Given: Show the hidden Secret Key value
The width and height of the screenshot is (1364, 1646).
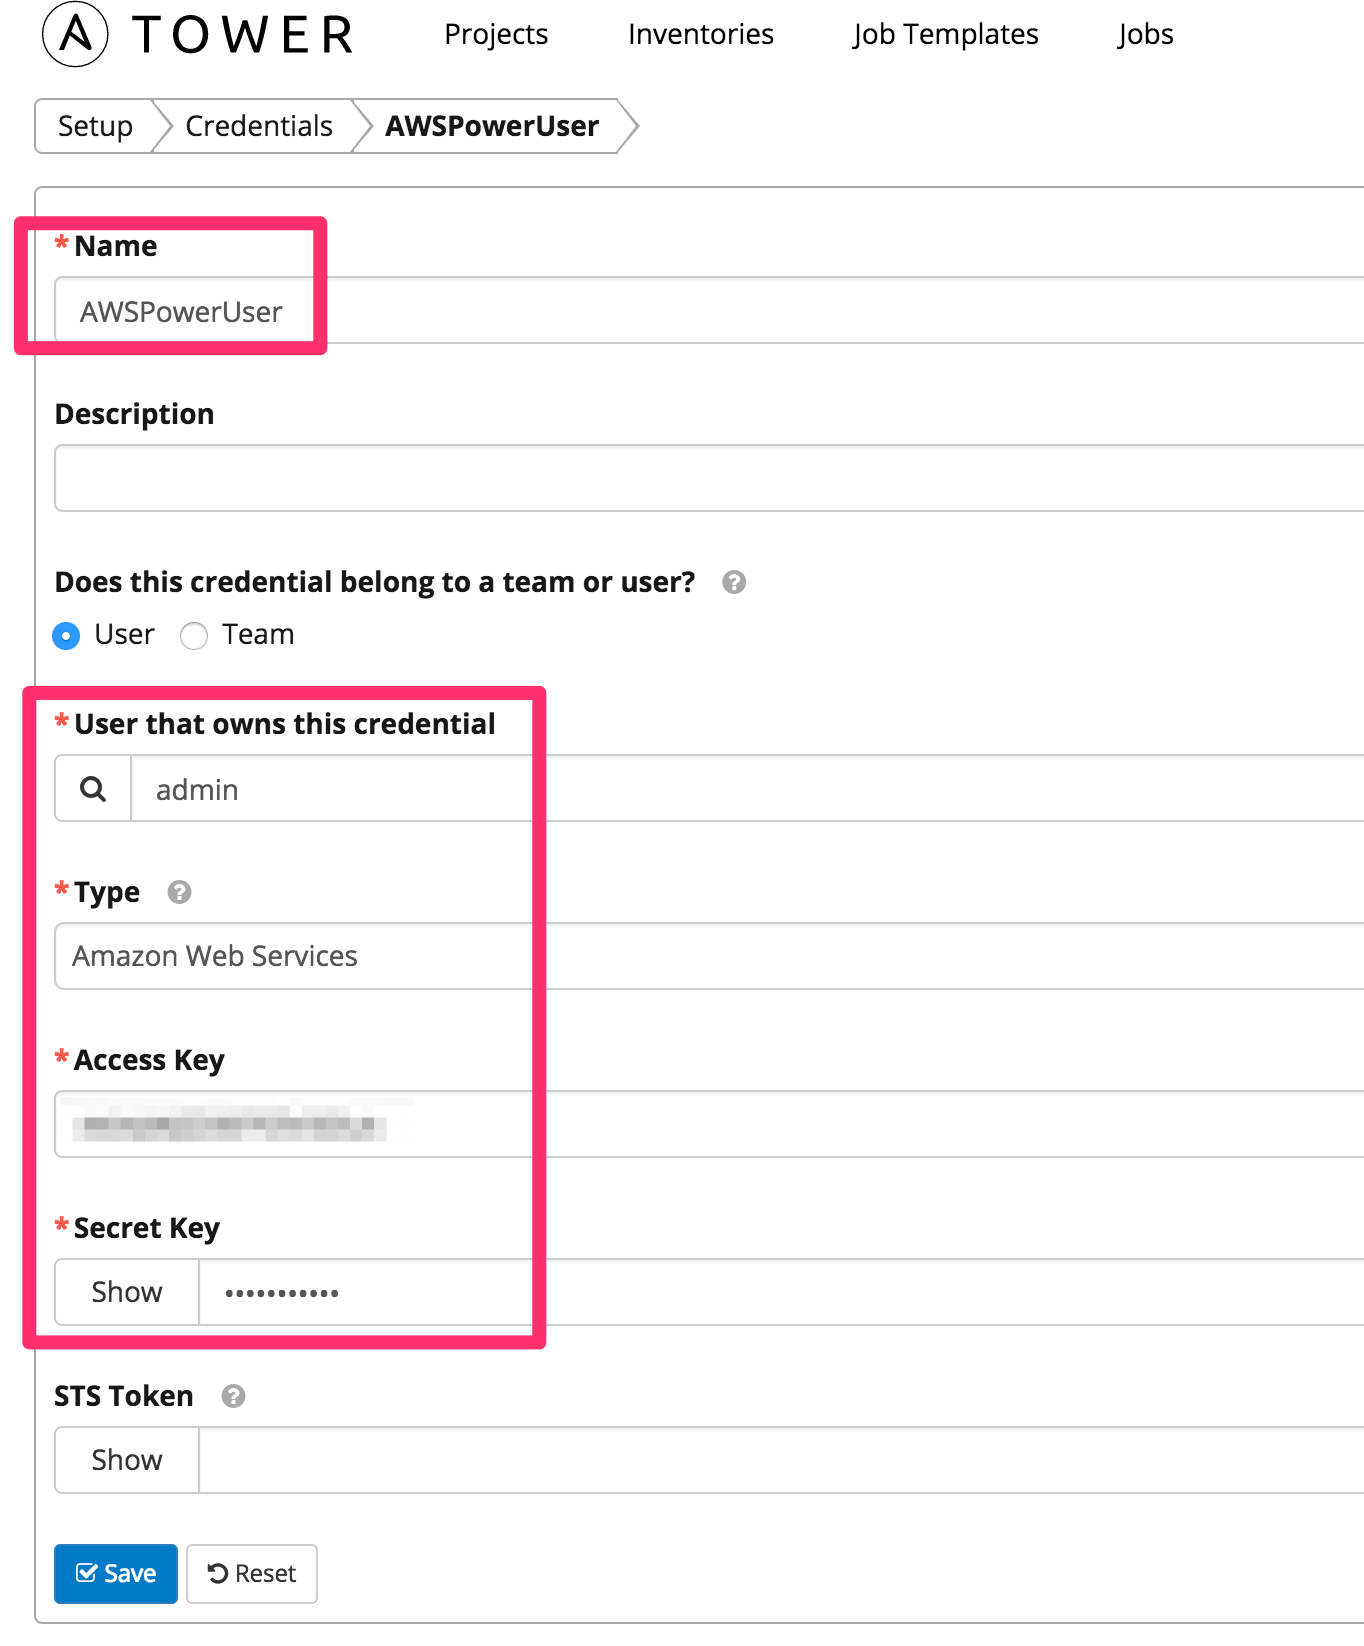Looking at the screenshot, I should (x=125, y=1291).
